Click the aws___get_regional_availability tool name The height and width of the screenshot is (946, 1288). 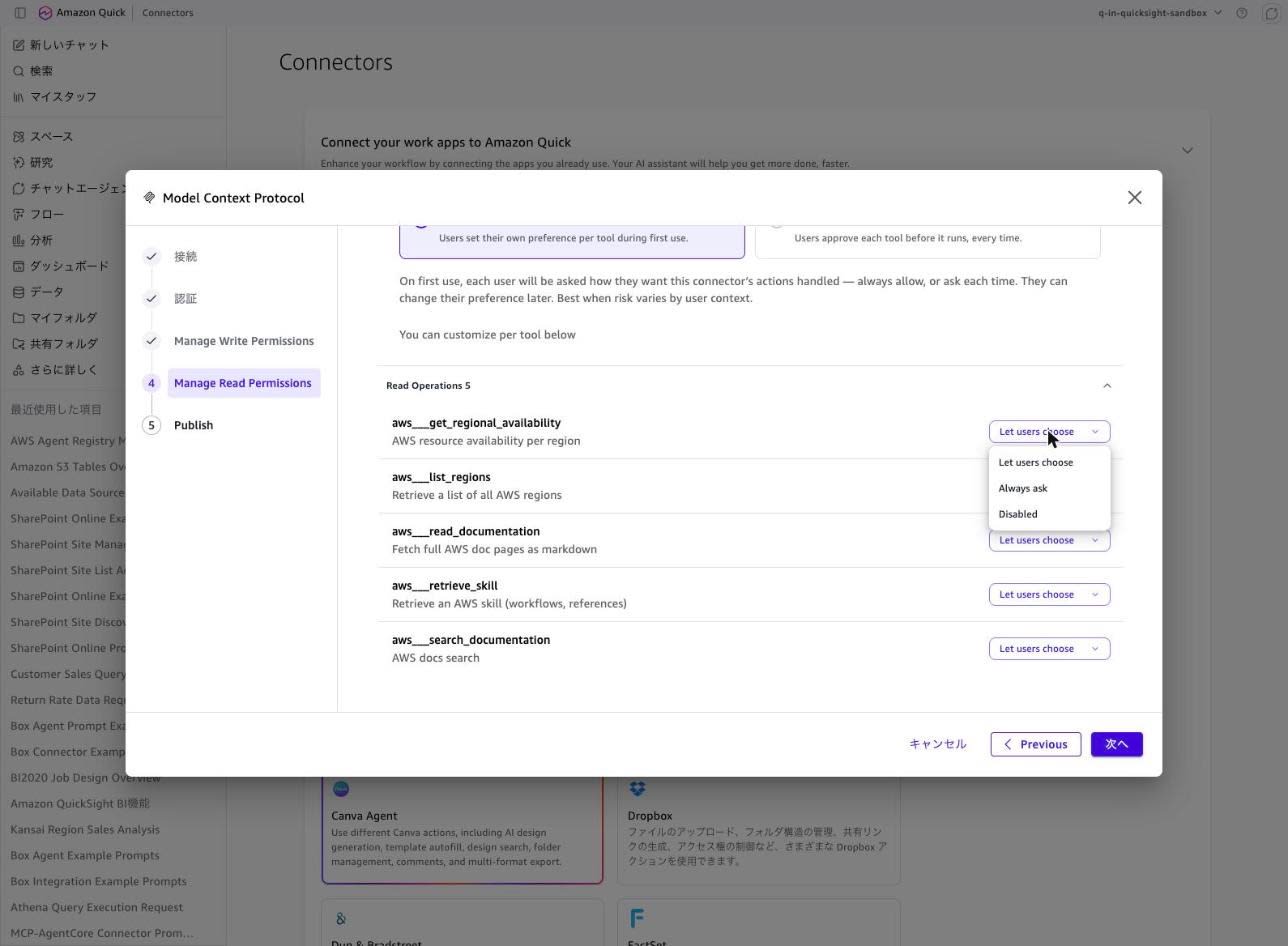point(476,423)
